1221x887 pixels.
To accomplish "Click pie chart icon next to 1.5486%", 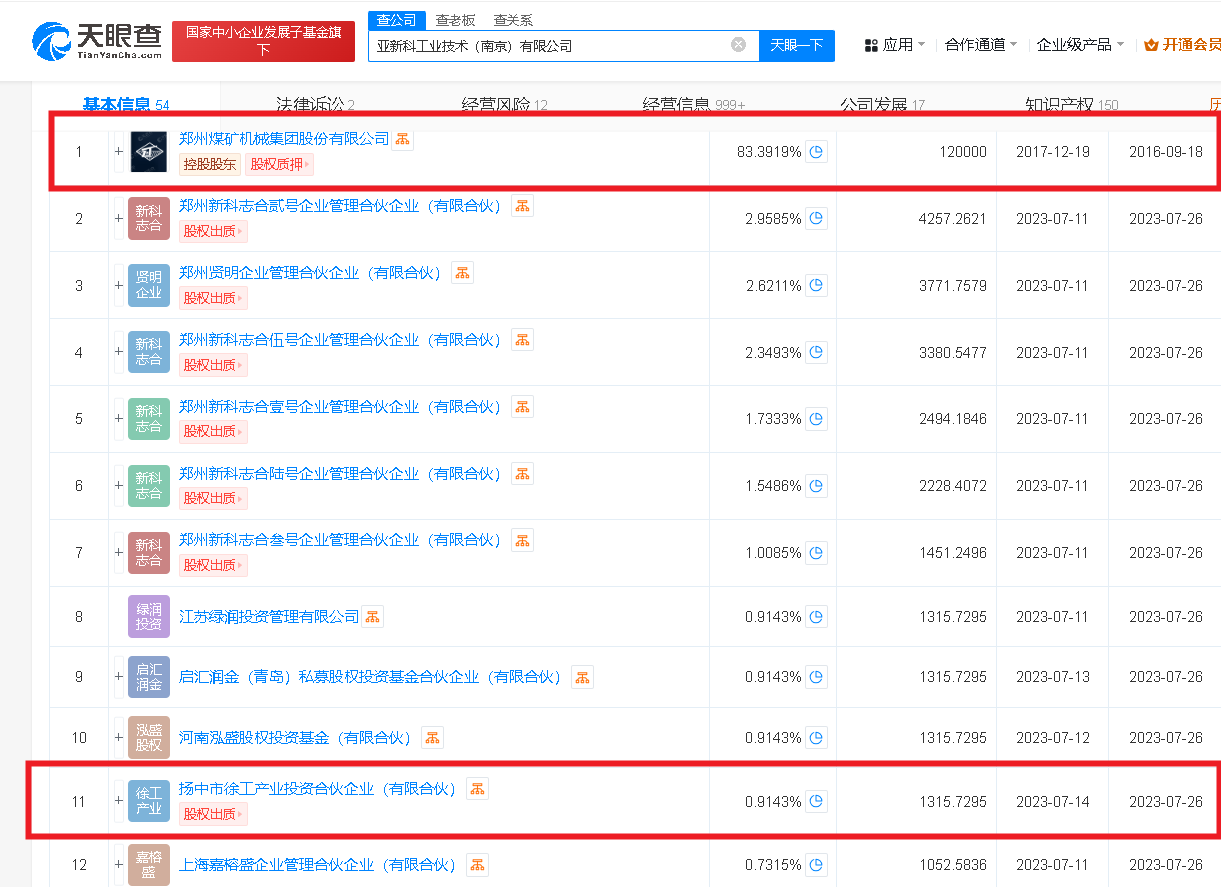I will 817,485.
